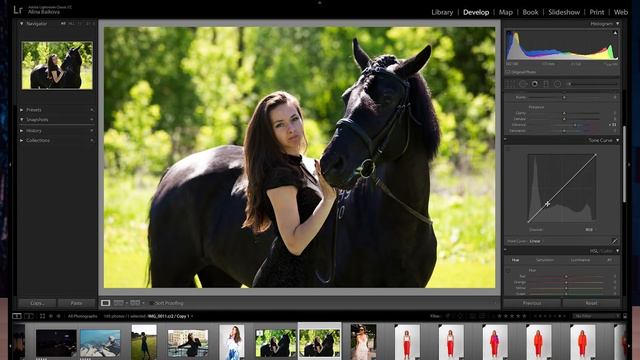Viewport: 640px width, 360px height.
Task: Adjust the Vibrance slider handle
Action: (575, 125)
